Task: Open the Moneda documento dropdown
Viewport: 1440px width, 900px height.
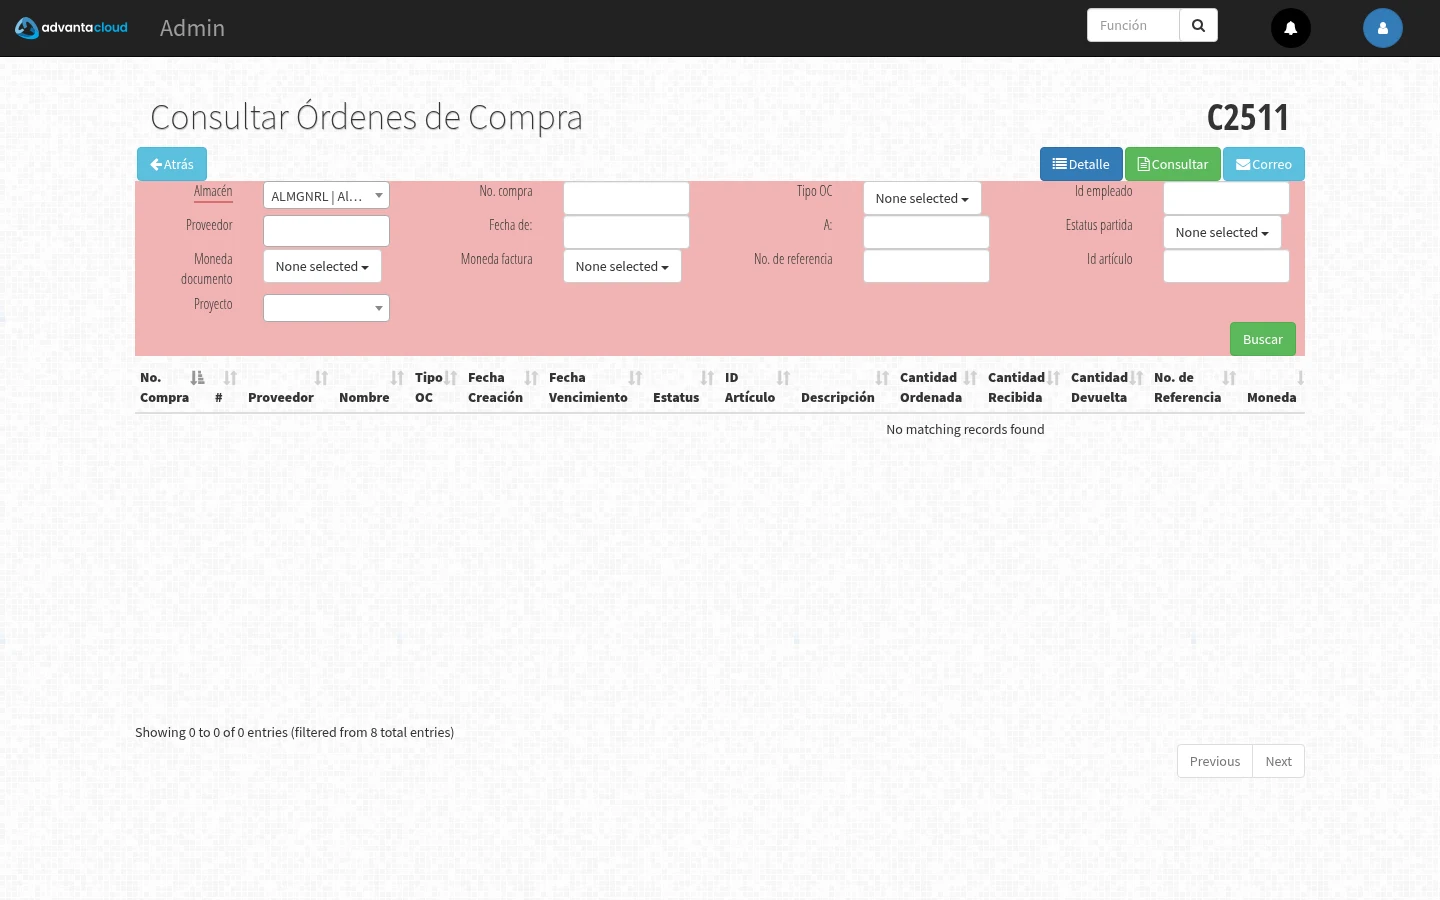Action: [x=322, y=266]
